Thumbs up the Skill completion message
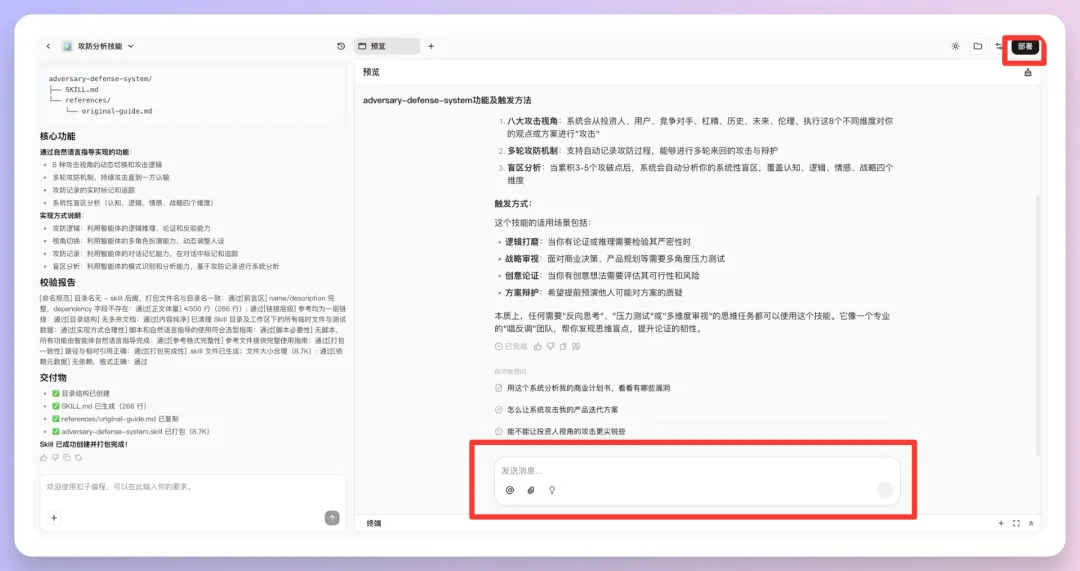The height and width of the screenshot is (571, 1080). pos(43,457)
